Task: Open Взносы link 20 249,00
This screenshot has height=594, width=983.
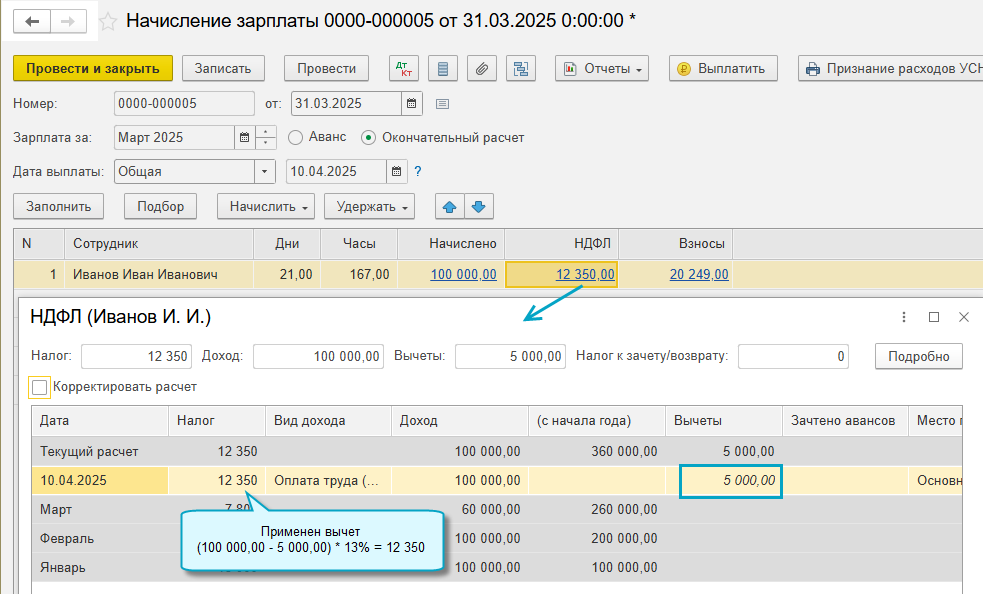Action: click(699, 274)
